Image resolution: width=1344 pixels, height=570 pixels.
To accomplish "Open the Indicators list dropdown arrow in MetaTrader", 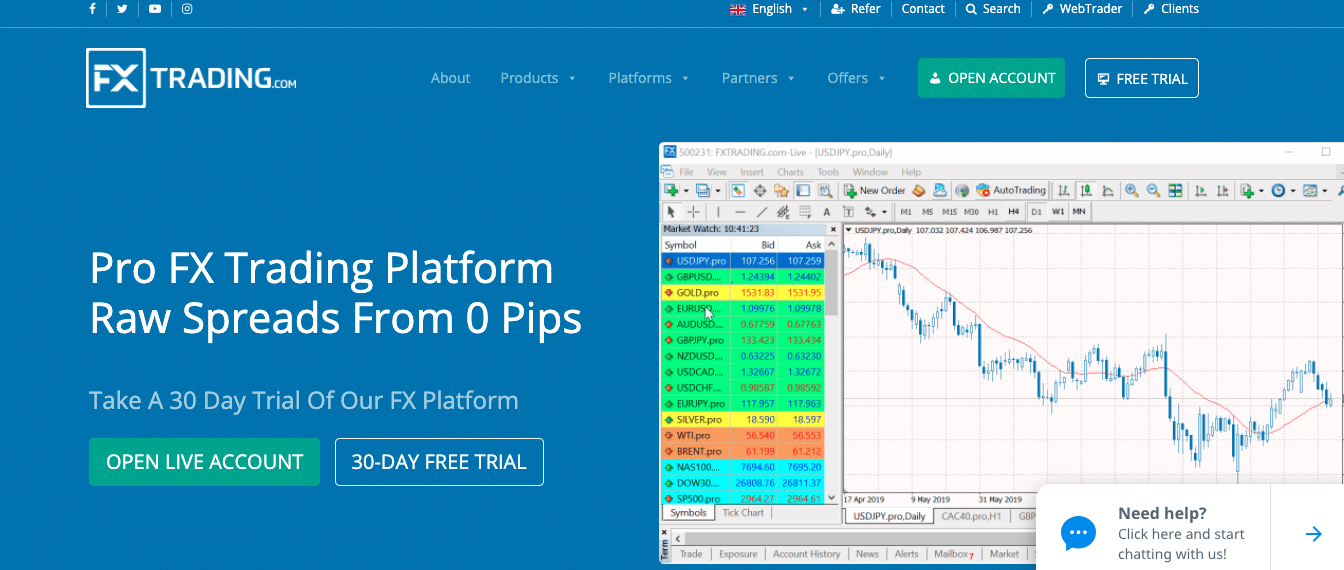I will [x=1261, y=190].
